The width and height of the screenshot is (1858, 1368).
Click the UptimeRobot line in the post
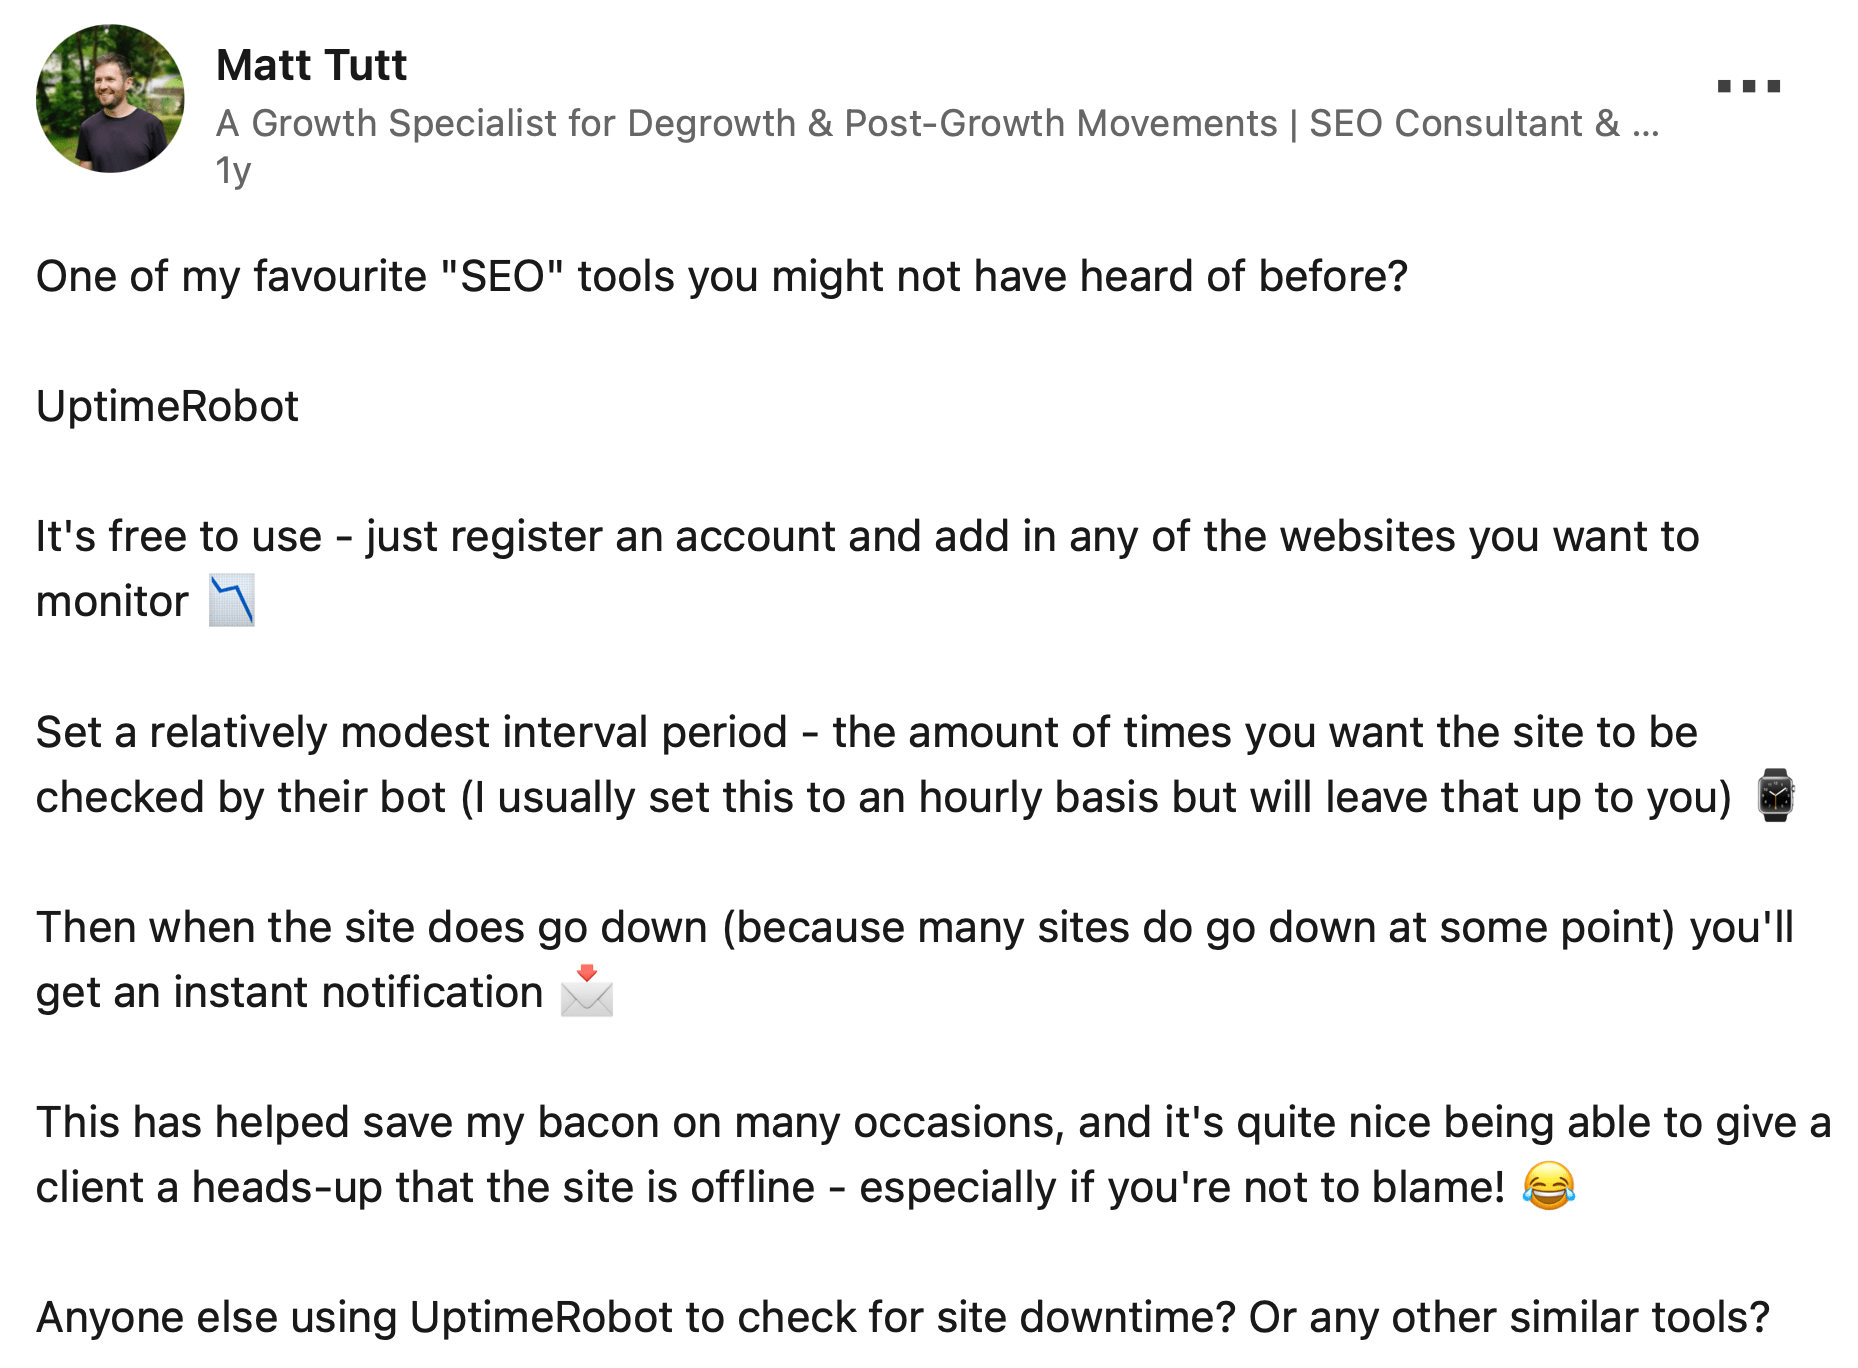[167, 406]
